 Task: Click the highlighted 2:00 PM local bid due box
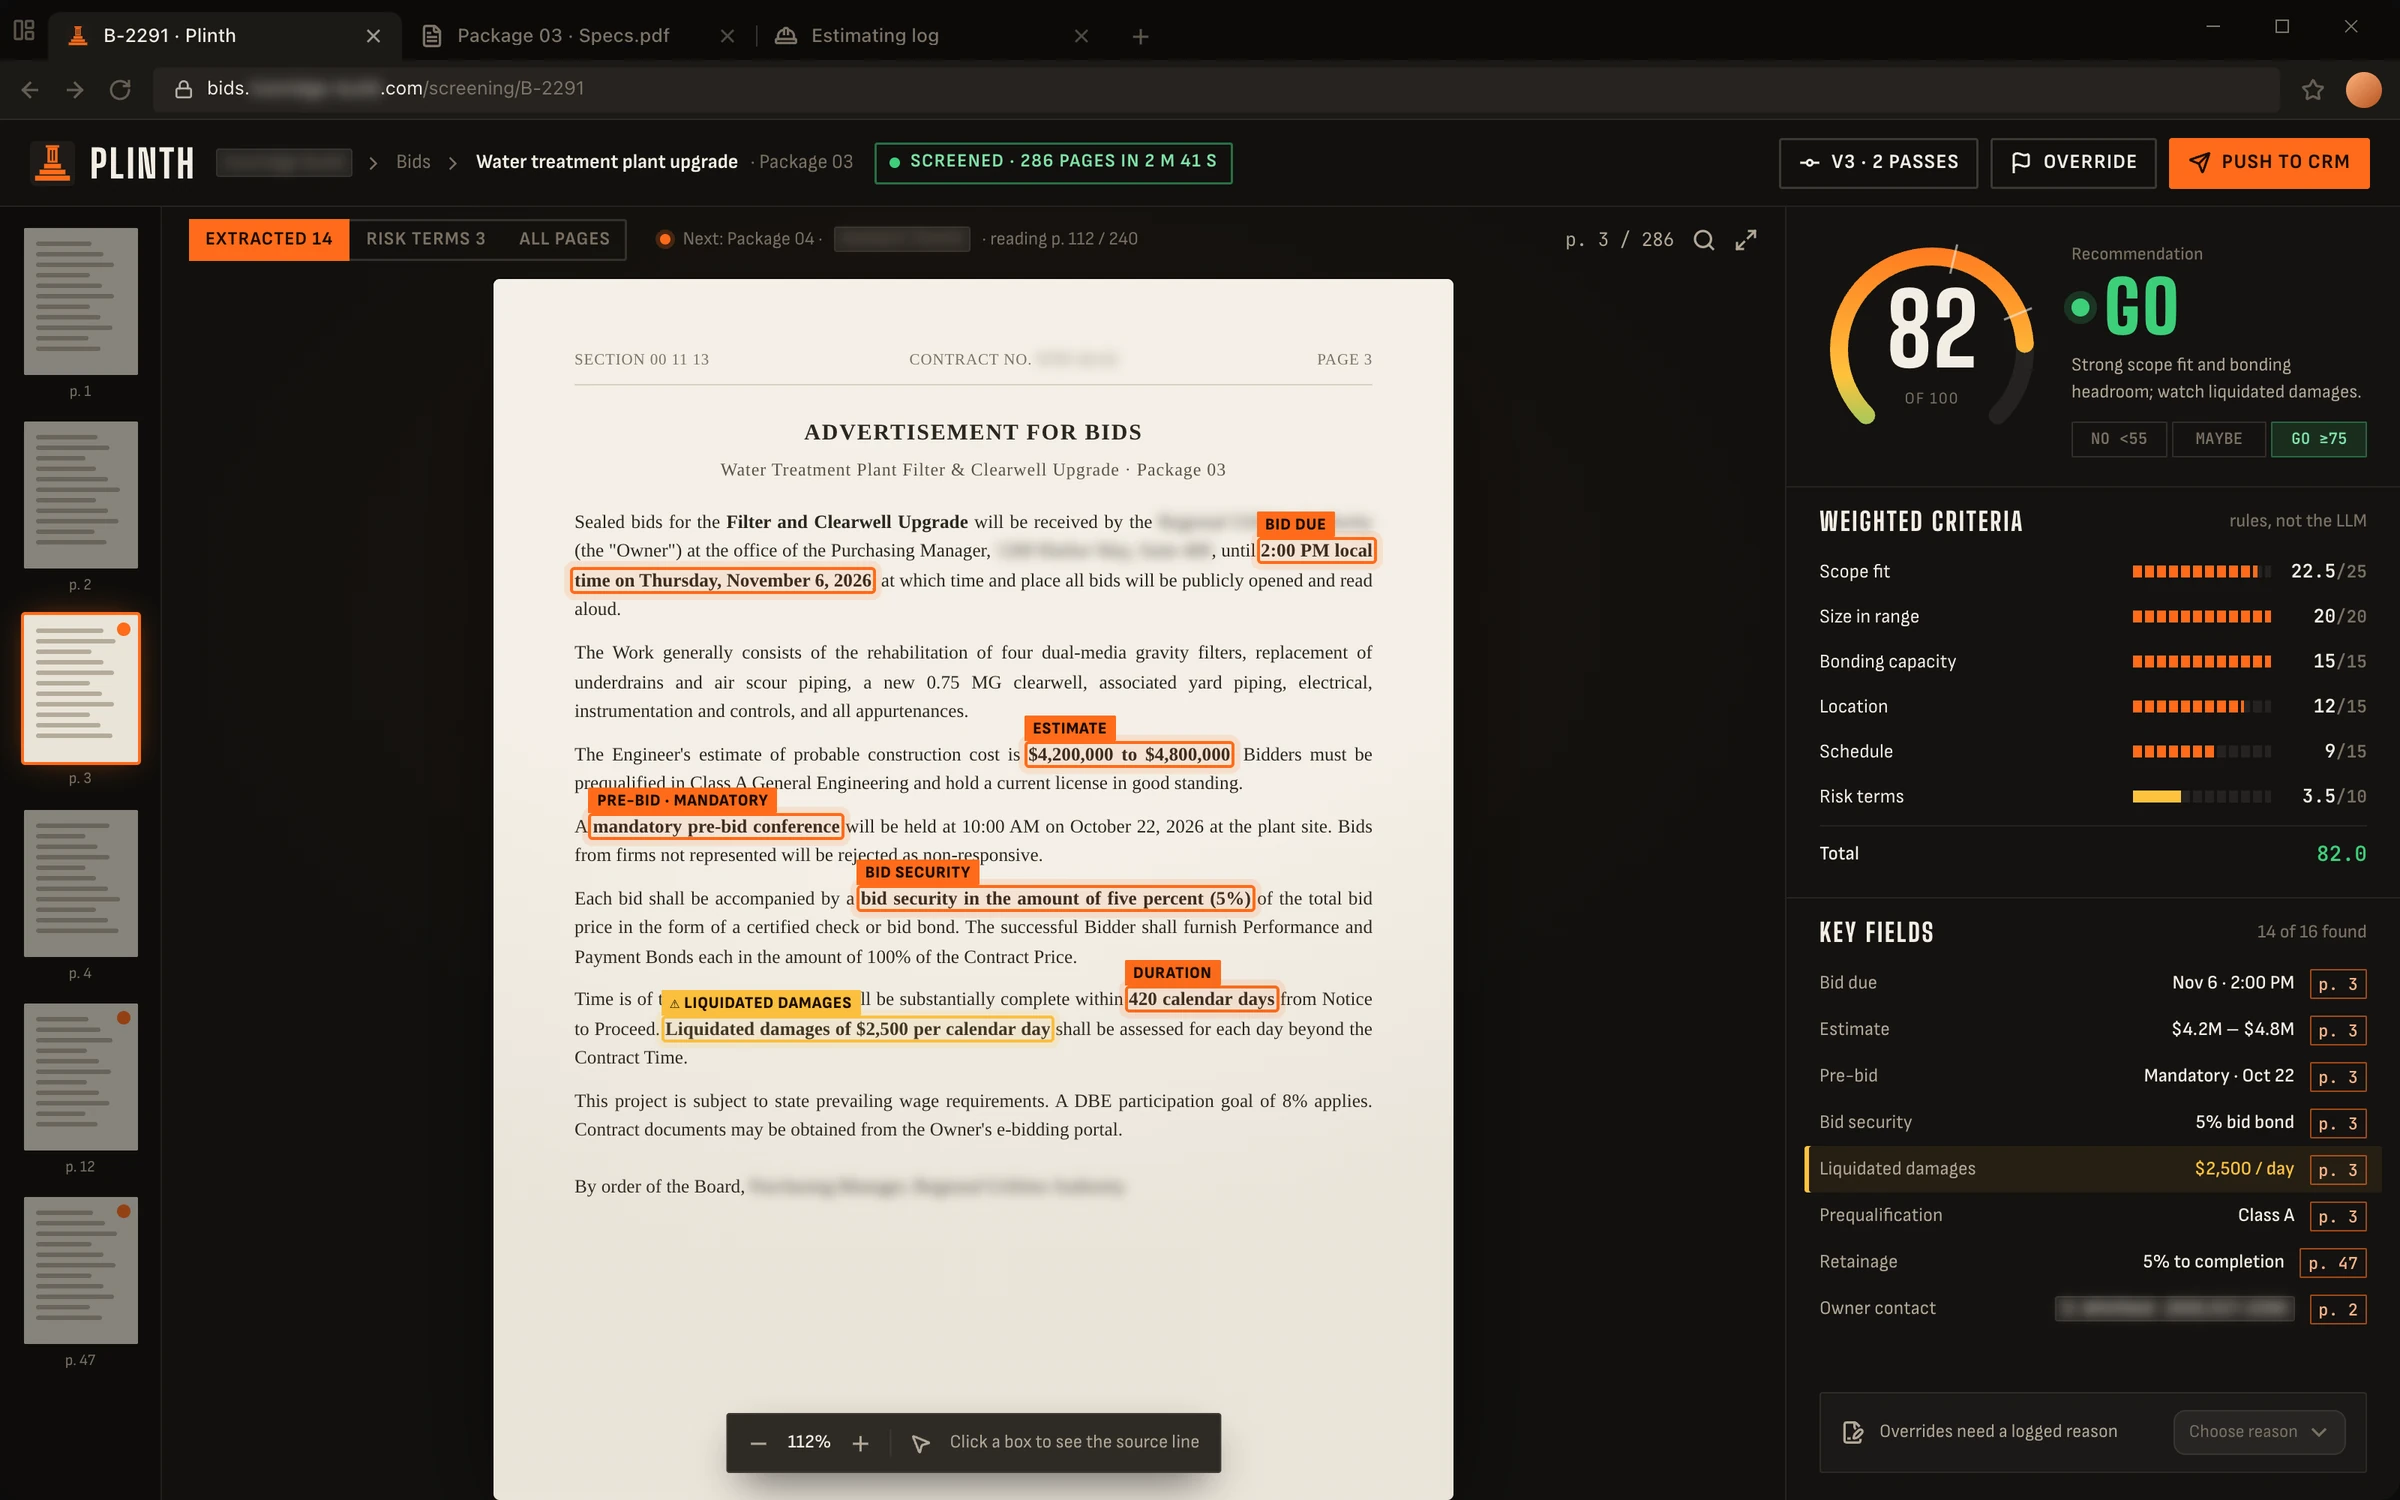pos(1316,550)
